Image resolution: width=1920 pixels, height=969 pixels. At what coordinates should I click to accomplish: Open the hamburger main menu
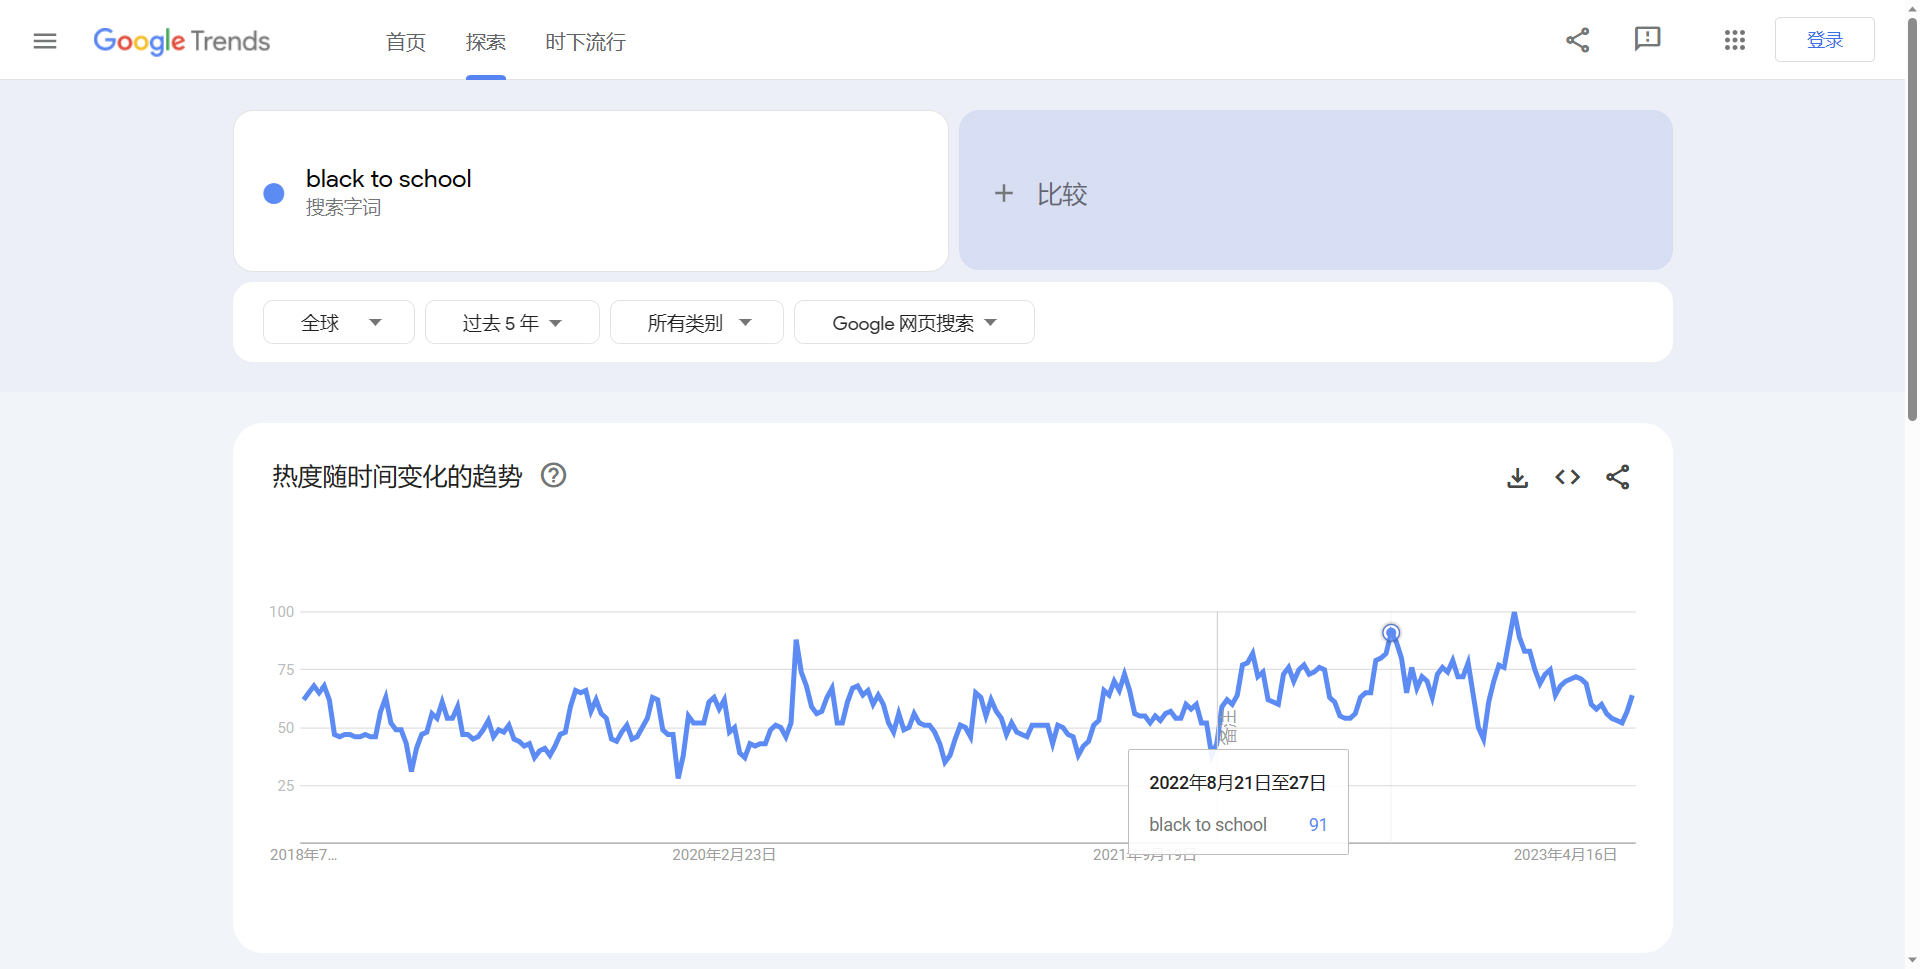[x=45, y=41]
